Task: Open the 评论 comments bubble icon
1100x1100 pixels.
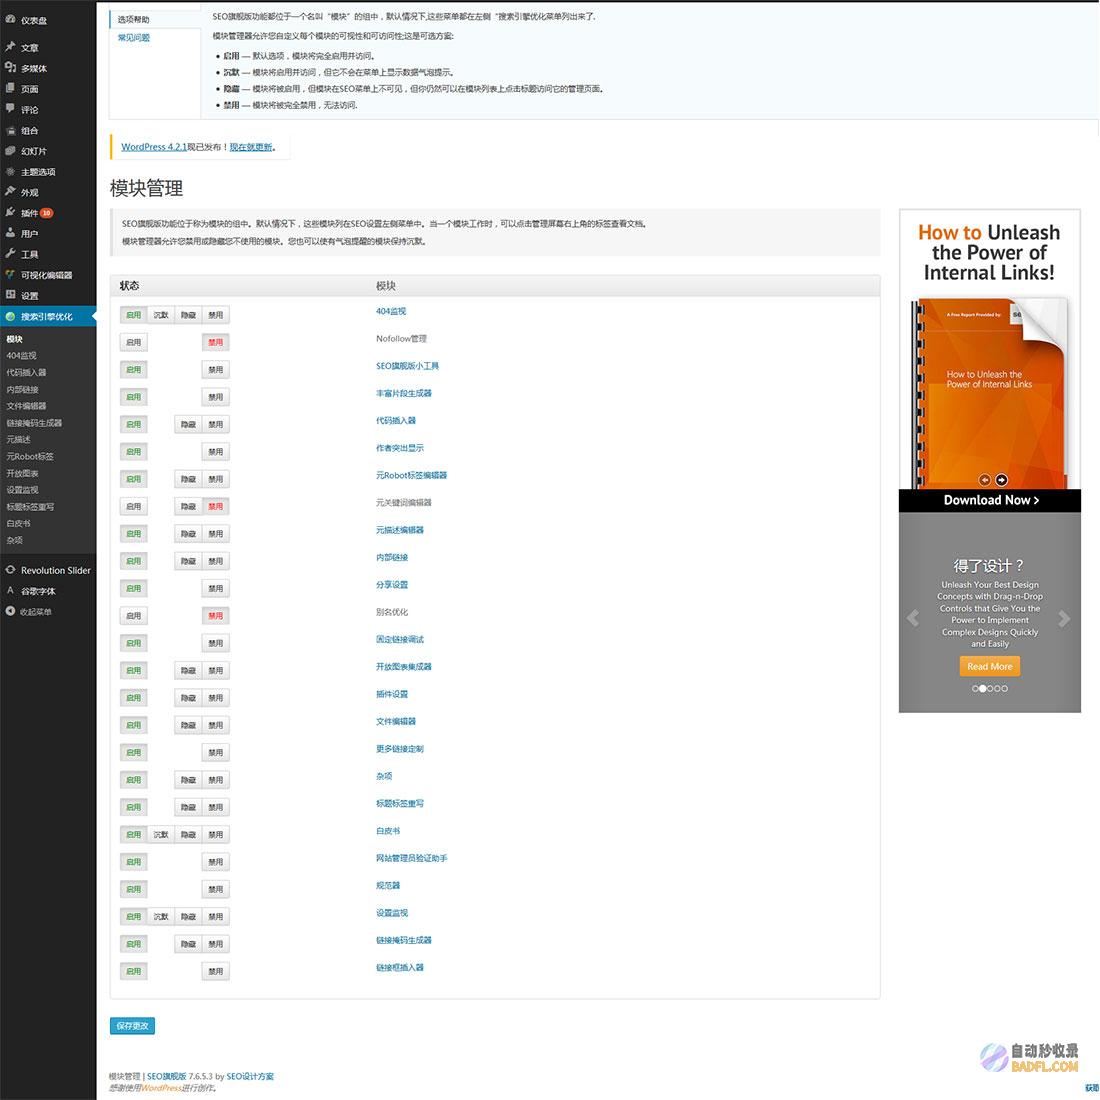Action: pyautogui.click(x=10, y=109)
